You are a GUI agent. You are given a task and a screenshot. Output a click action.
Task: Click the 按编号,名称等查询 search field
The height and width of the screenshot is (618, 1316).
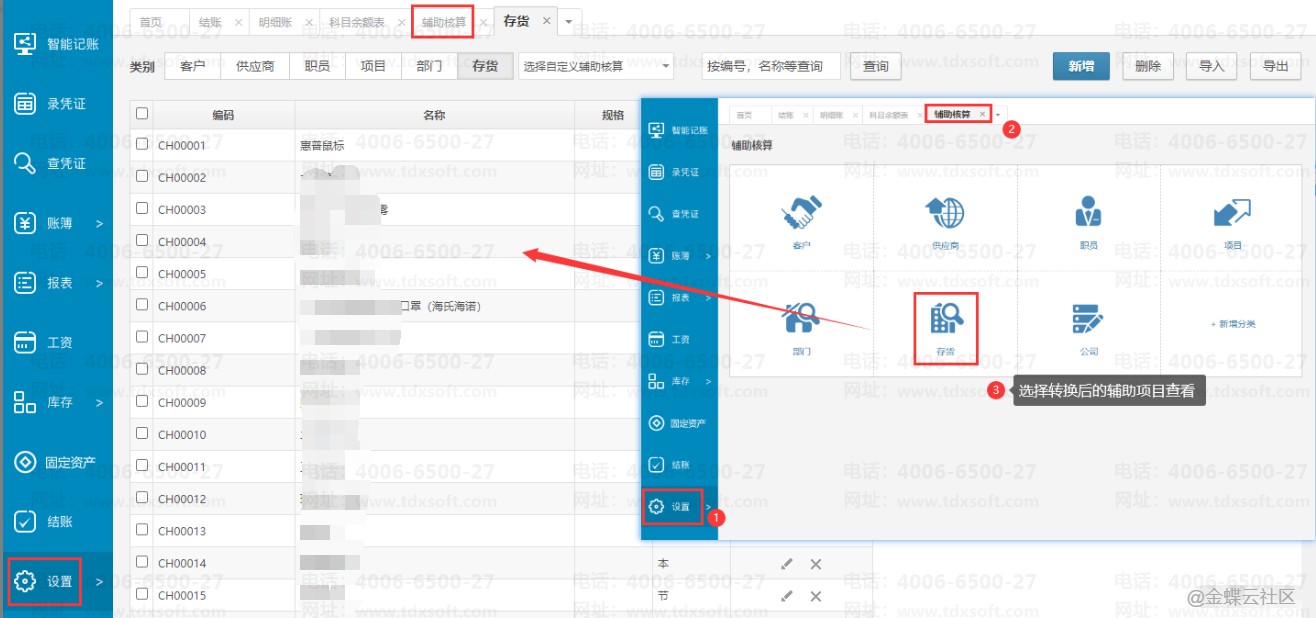point(771,67)
